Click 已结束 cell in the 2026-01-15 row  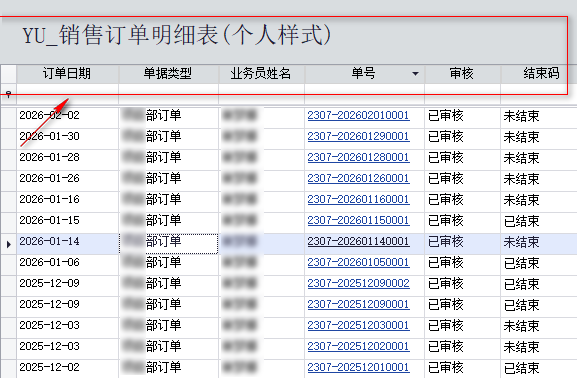pyautogui.click(x=539, y=223)
